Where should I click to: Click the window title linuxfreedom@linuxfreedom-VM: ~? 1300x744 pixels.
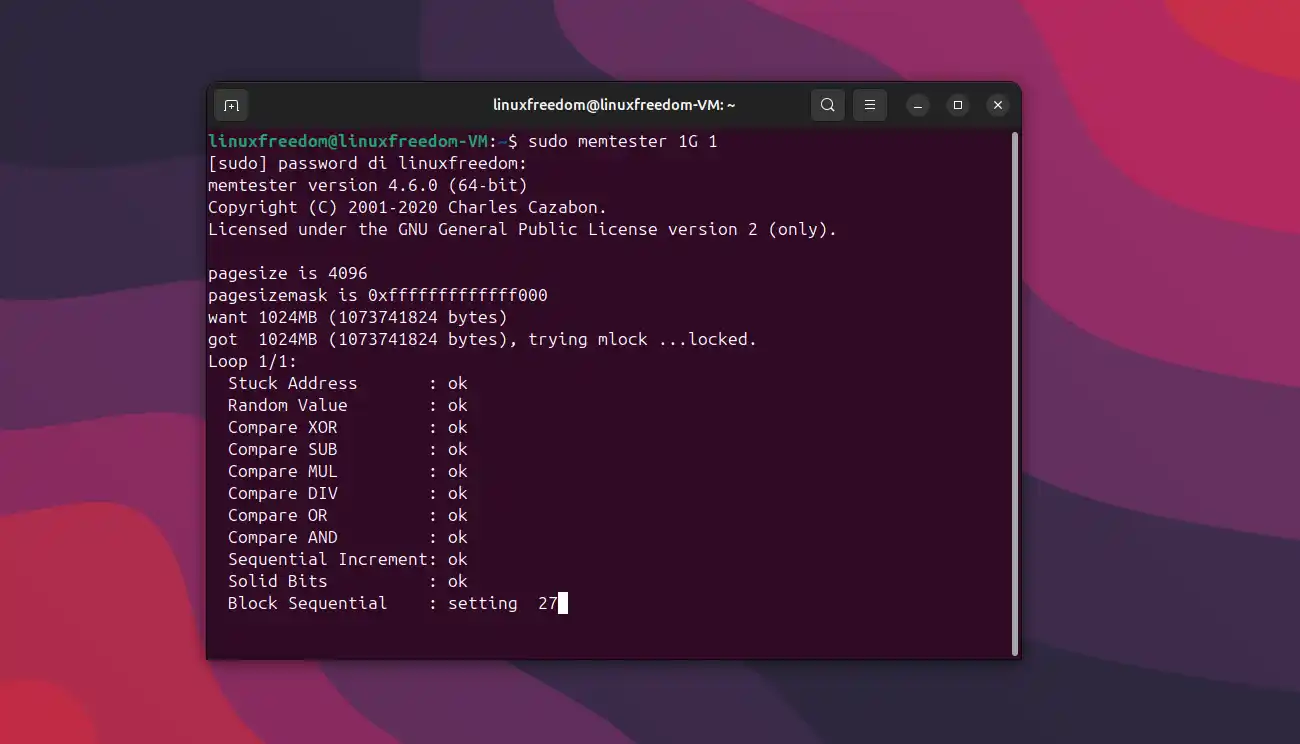tap(614, 105)
